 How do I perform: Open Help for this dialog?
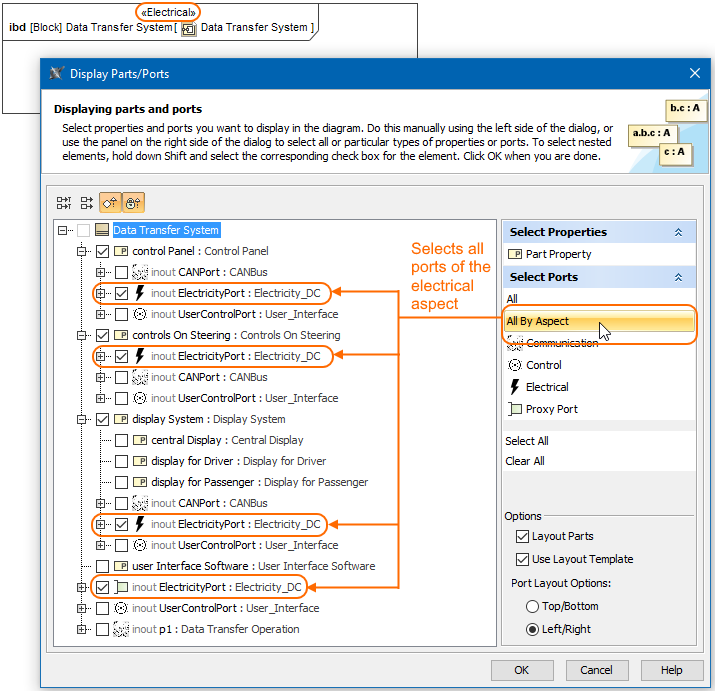(x=671, y=670)
